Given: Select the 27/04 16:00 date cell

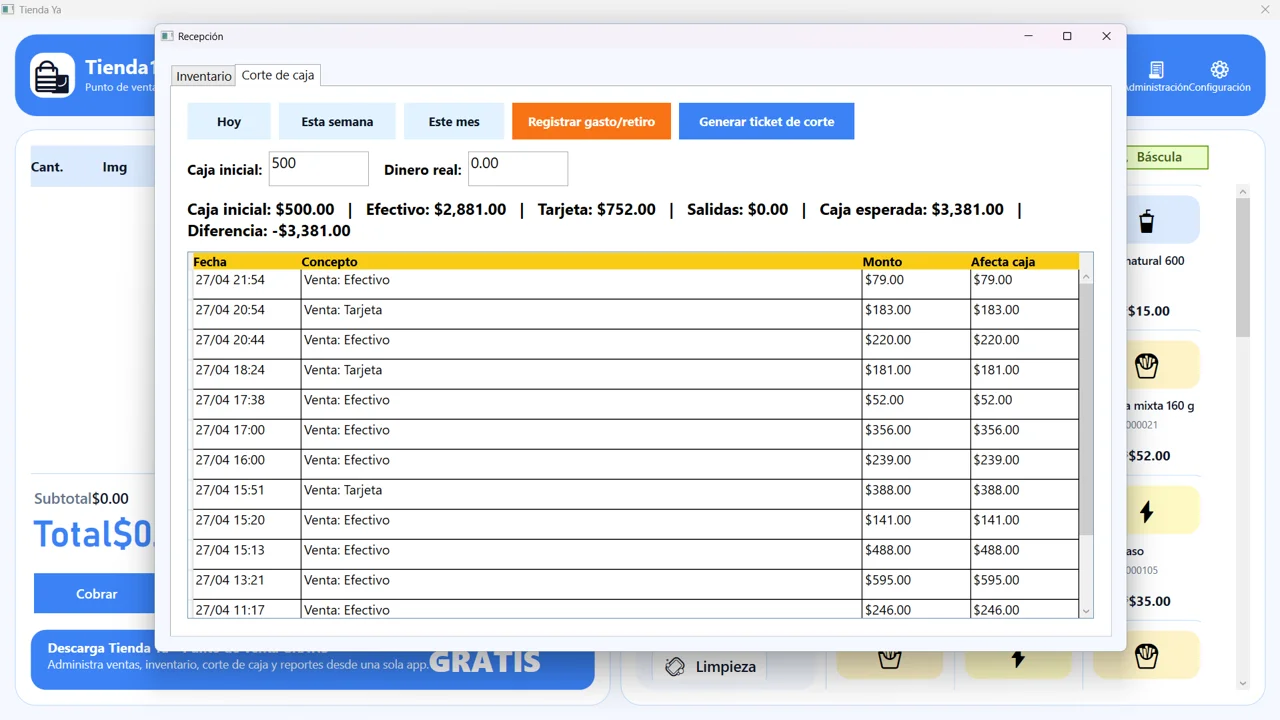Looking at the screenshot, I should click(246, 464).
